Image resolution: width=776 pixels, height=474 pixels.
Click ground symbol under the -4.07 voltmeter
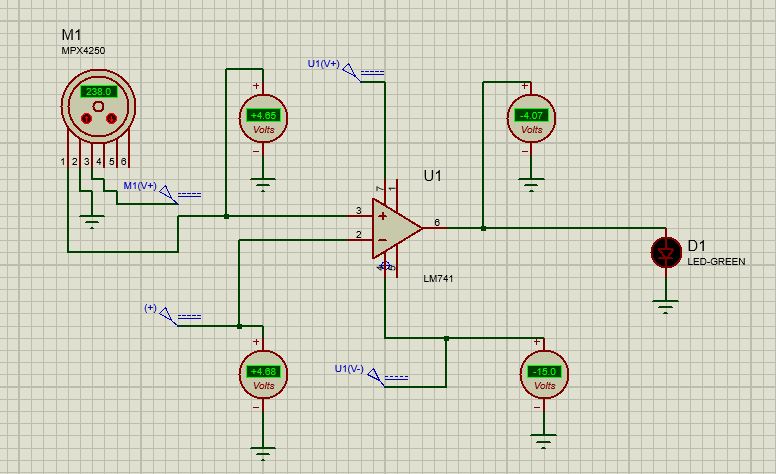[x=531, y=184]
